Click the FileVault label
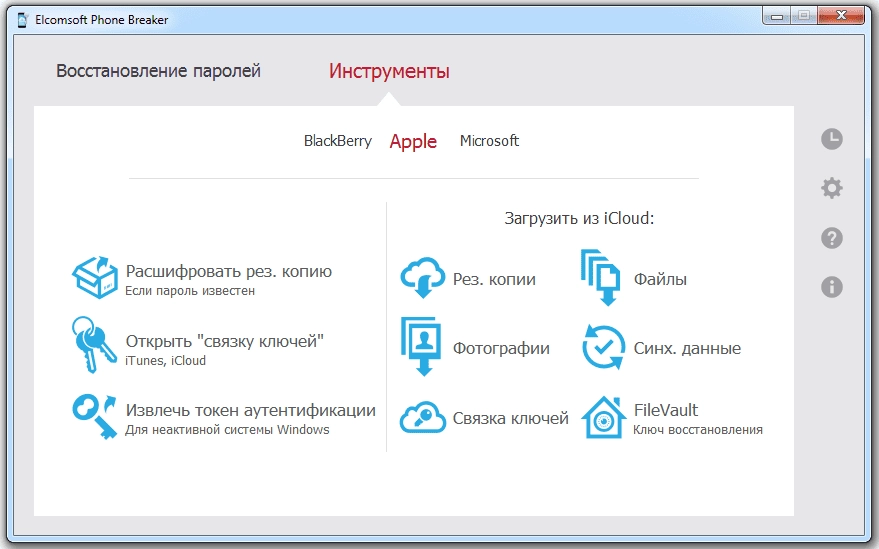879x549 pixels. (x=666, y=410)
